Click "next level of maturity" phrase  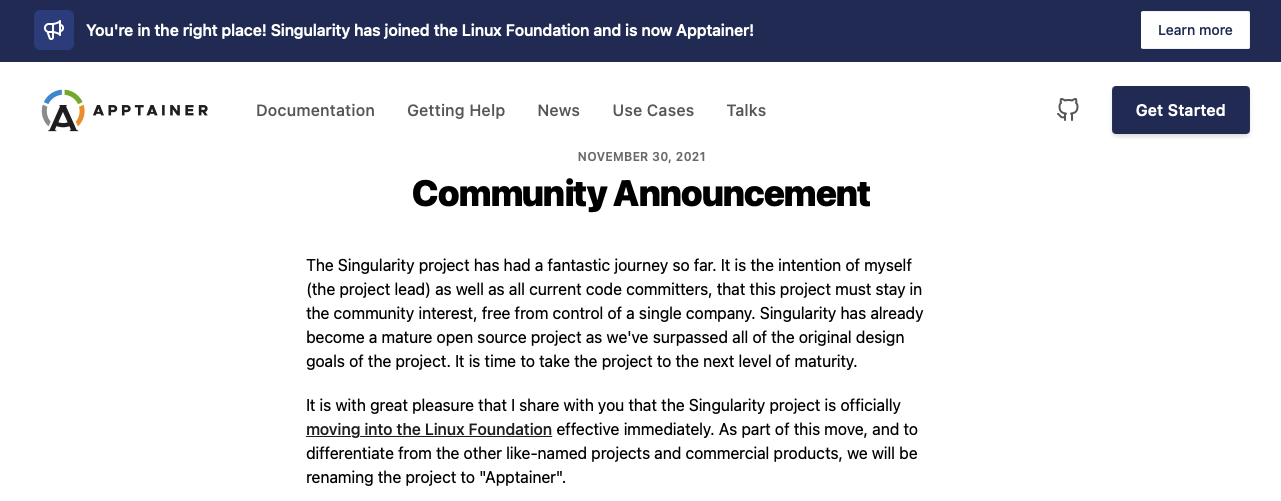click(x=770, y=362)
